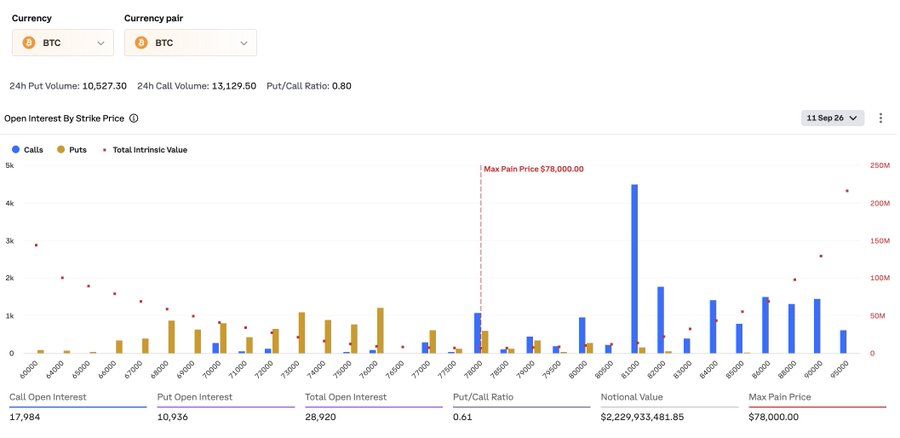Click the puts bar at strike 68000
The height and width of the screenshot is (438, 900).
click(172, 337)
